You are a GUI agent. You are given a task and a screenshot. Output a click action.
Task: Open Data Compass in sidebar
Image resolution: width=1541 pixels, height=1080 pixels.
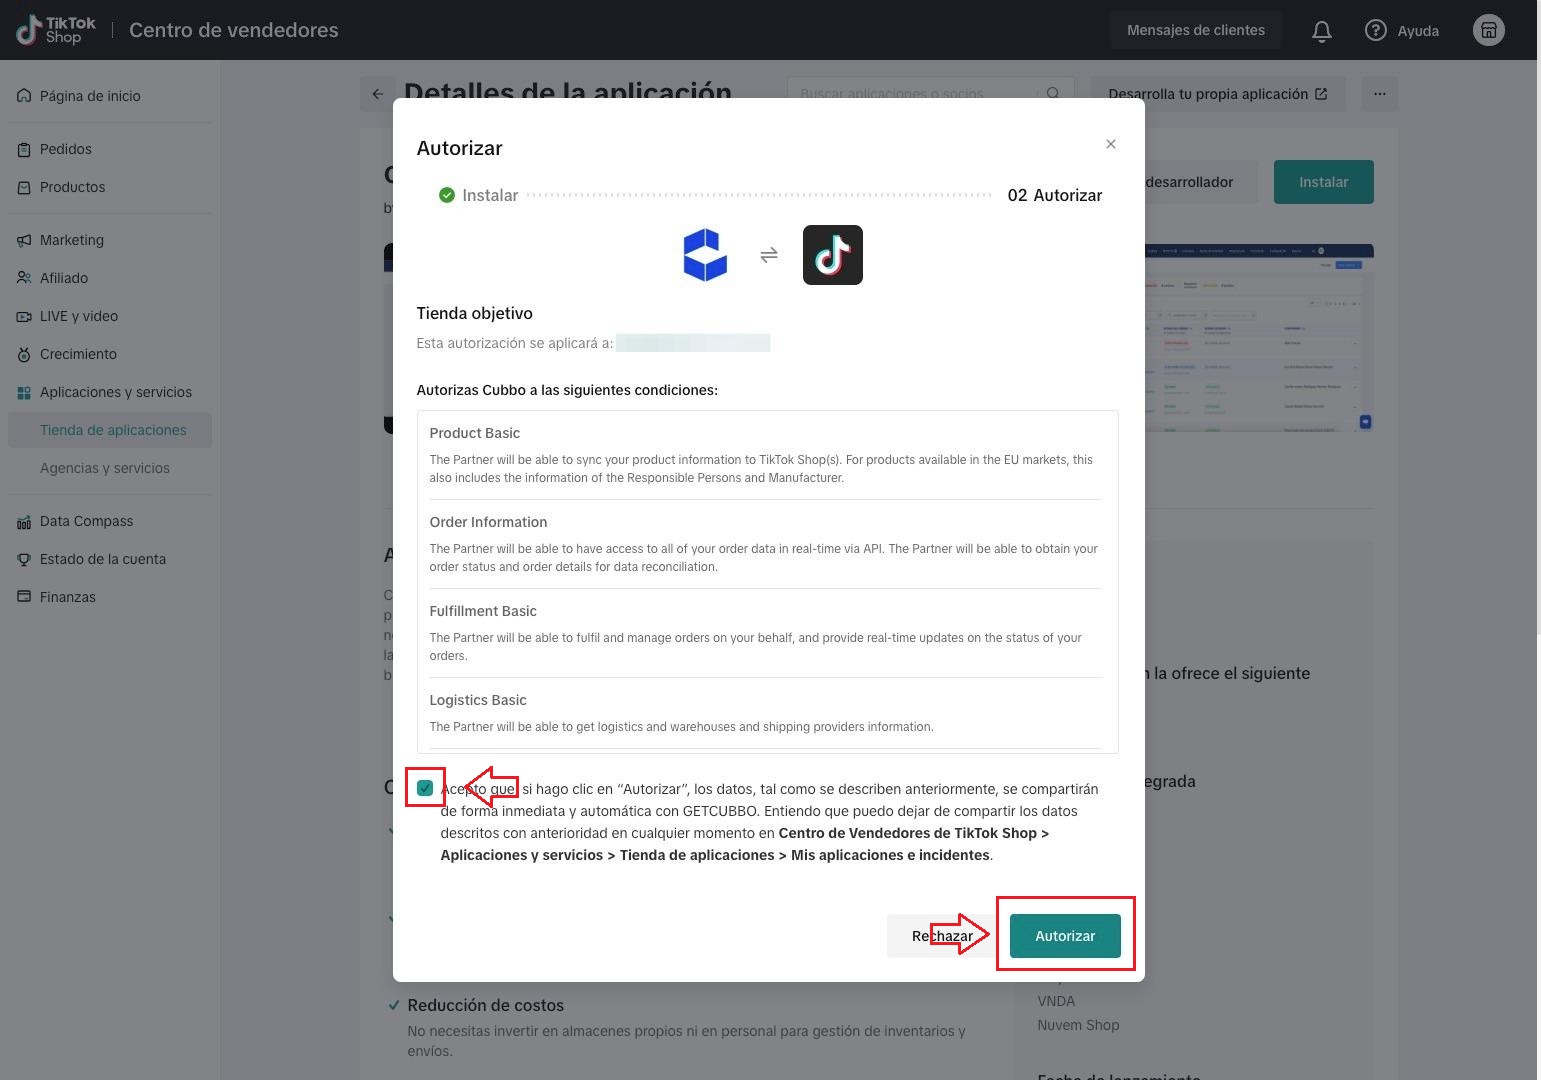[x=86, y=521]
